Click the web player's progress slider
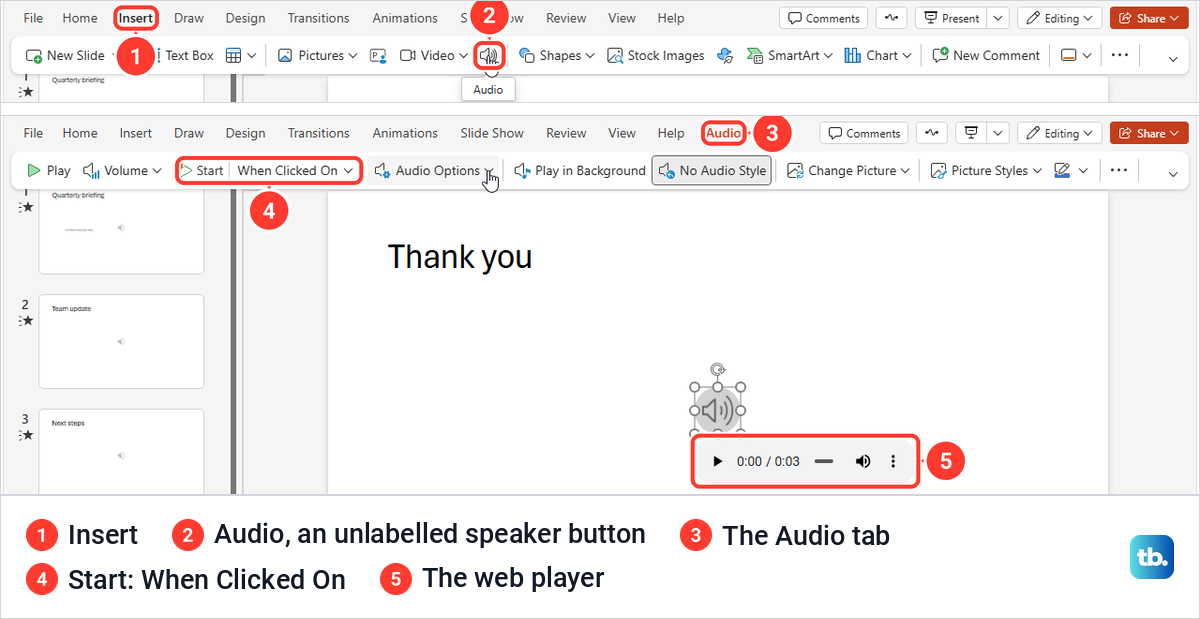Screen dimensions: 1200x619 click(x=824, y=461)
